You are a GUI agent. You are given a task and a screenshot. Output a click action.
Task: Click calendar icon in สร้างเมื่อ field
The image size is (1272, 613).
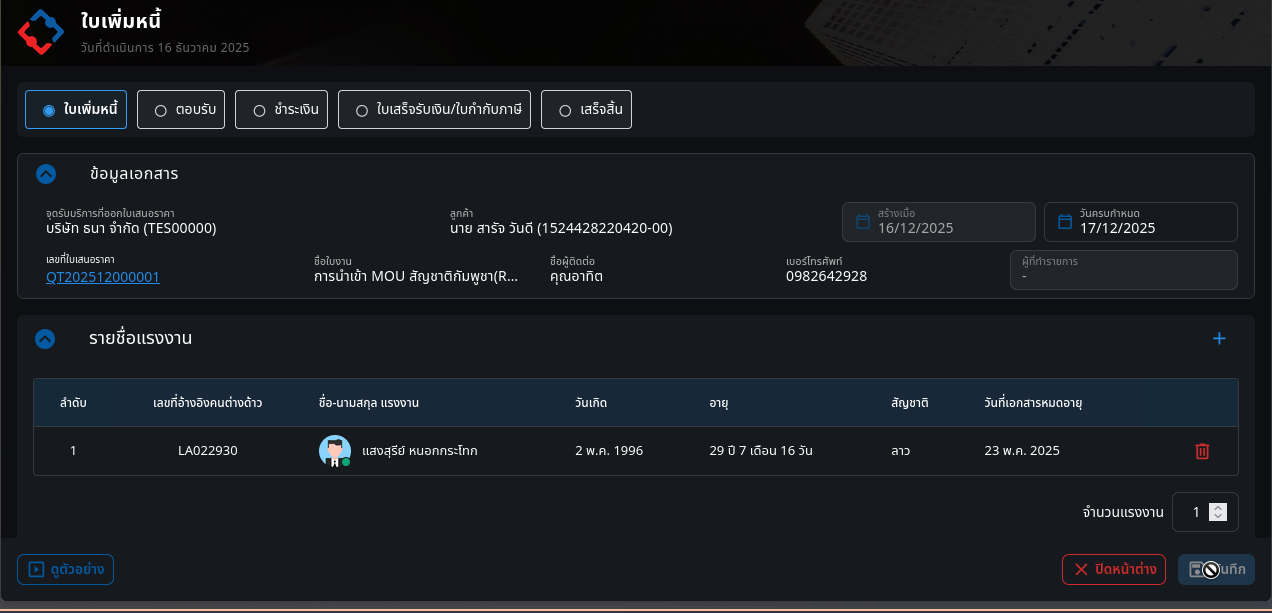(861, 222)
